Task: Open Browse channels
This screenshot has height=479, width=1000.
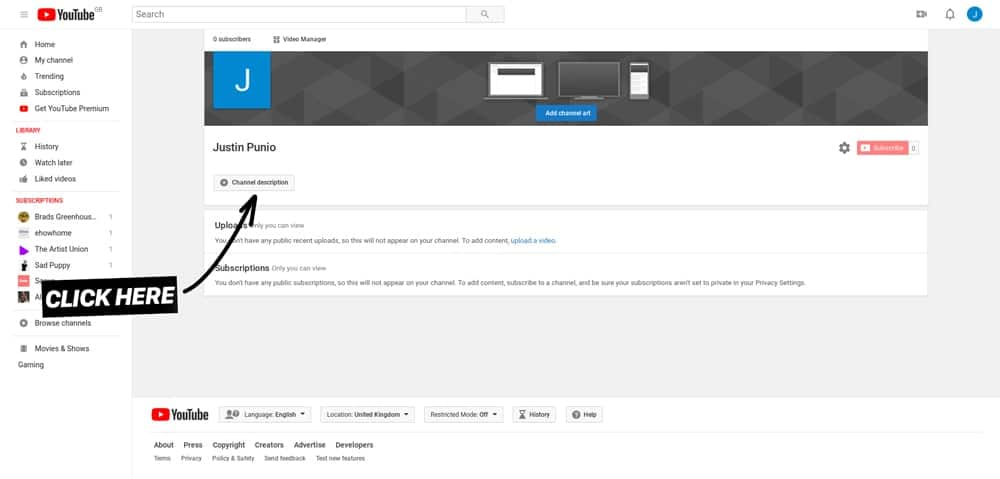Action: point(62,323)
